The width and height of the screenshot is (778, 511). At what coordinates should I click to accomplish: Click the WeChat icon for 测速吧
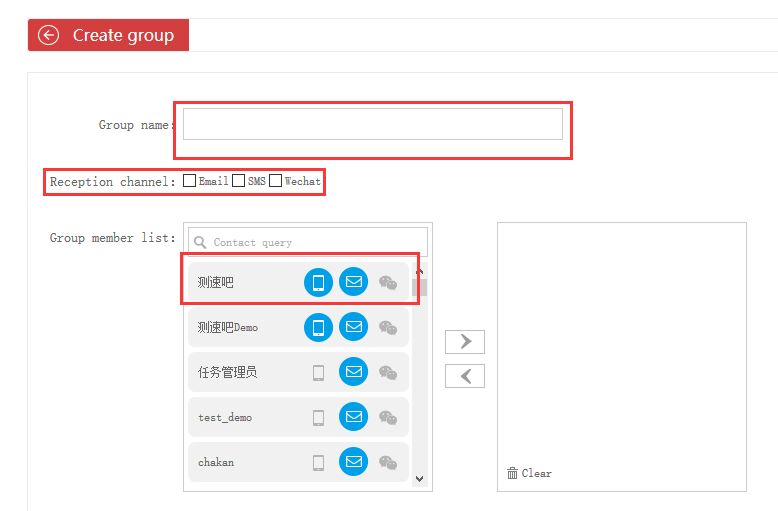tap(388, 283)
